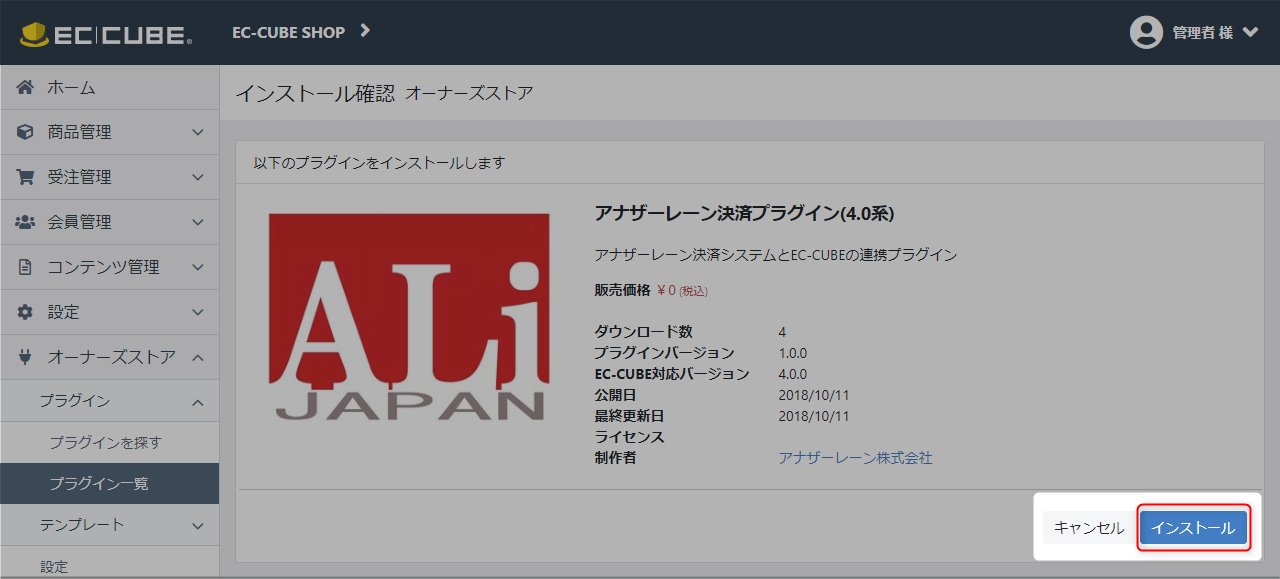Image resolution: width=1280 pixels, height=579 pixels.
Task: Click the ALi JAPAN plugin logo image
Action: 409,317
